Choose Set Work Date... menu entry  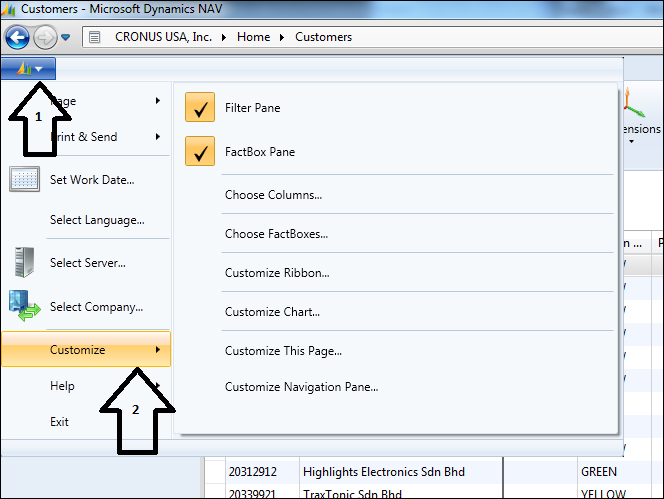(86, 180)
